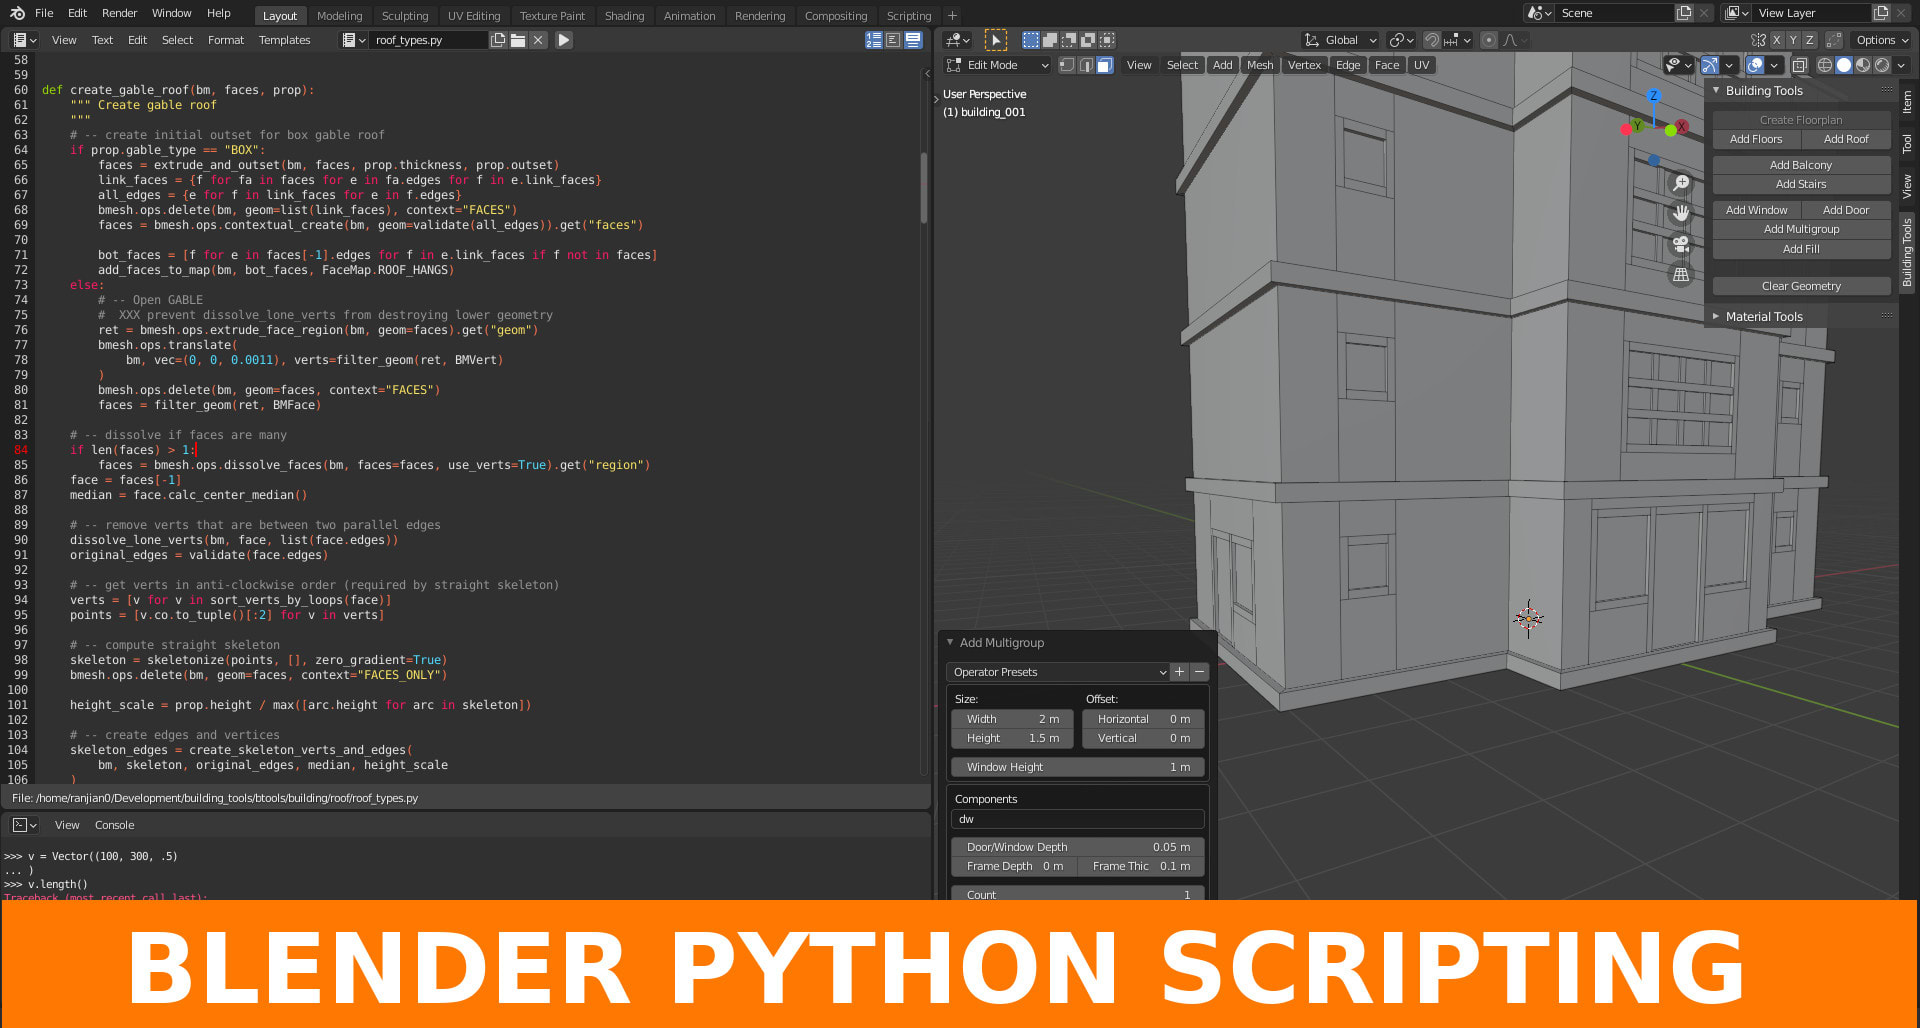Toggle the camera view gizmo
This screenshot has width=1920, height=1028.
point(1681,244)
